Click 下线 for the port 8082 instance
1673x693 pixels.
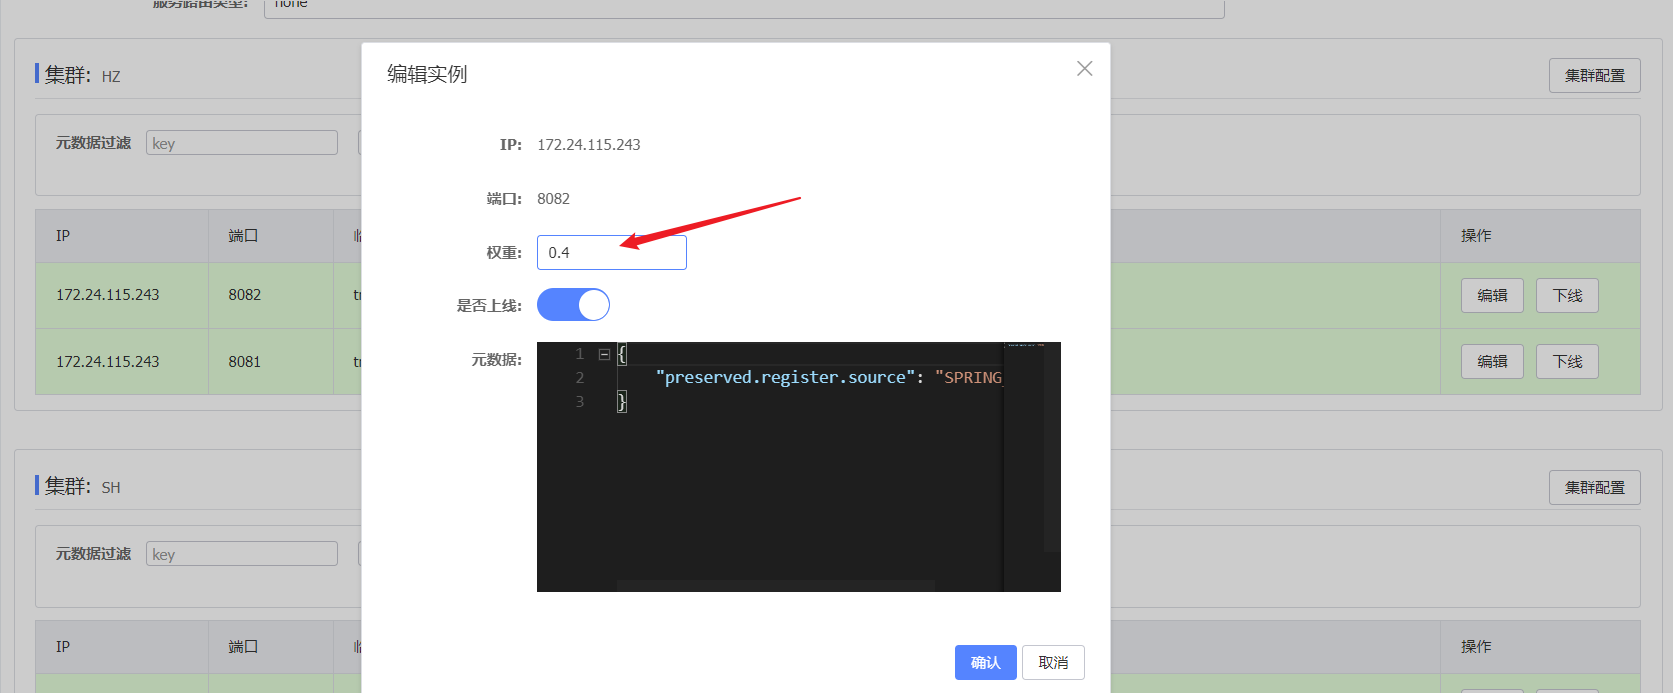coord(1567,296)
